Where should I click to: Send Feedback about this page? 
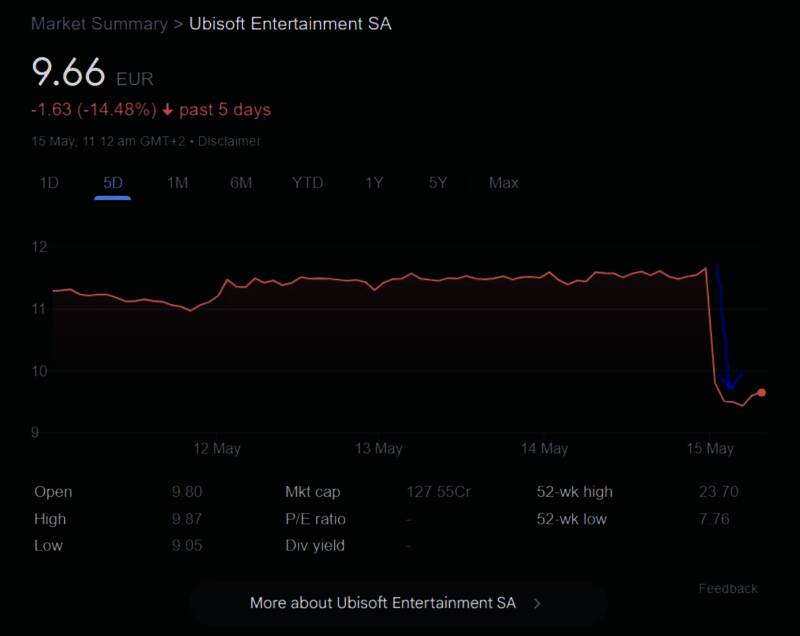click(730, 588)
